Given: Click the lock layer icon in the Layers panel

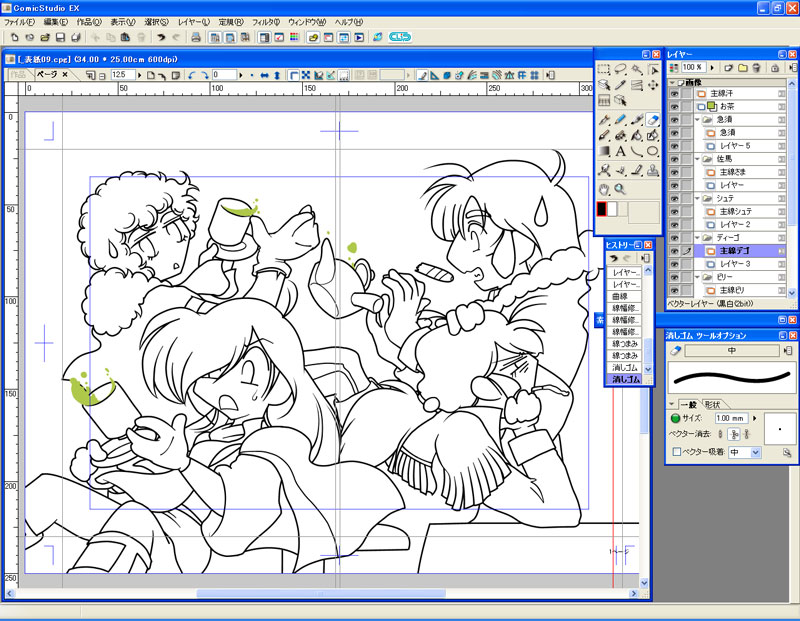Looking at the screenshot, I should point(775,67).
